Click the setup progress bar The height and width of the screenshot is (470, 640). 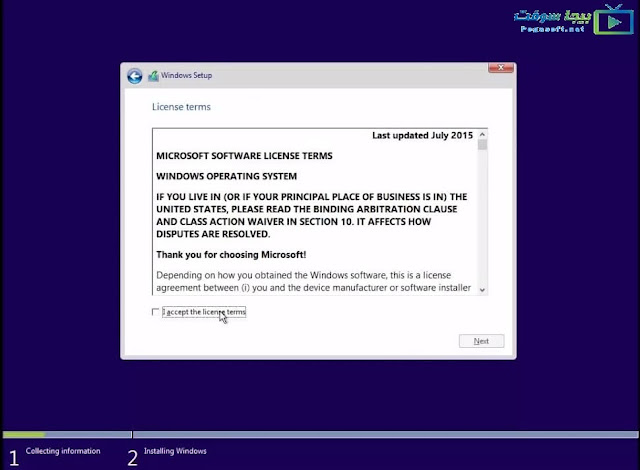[x=320, y=435]
